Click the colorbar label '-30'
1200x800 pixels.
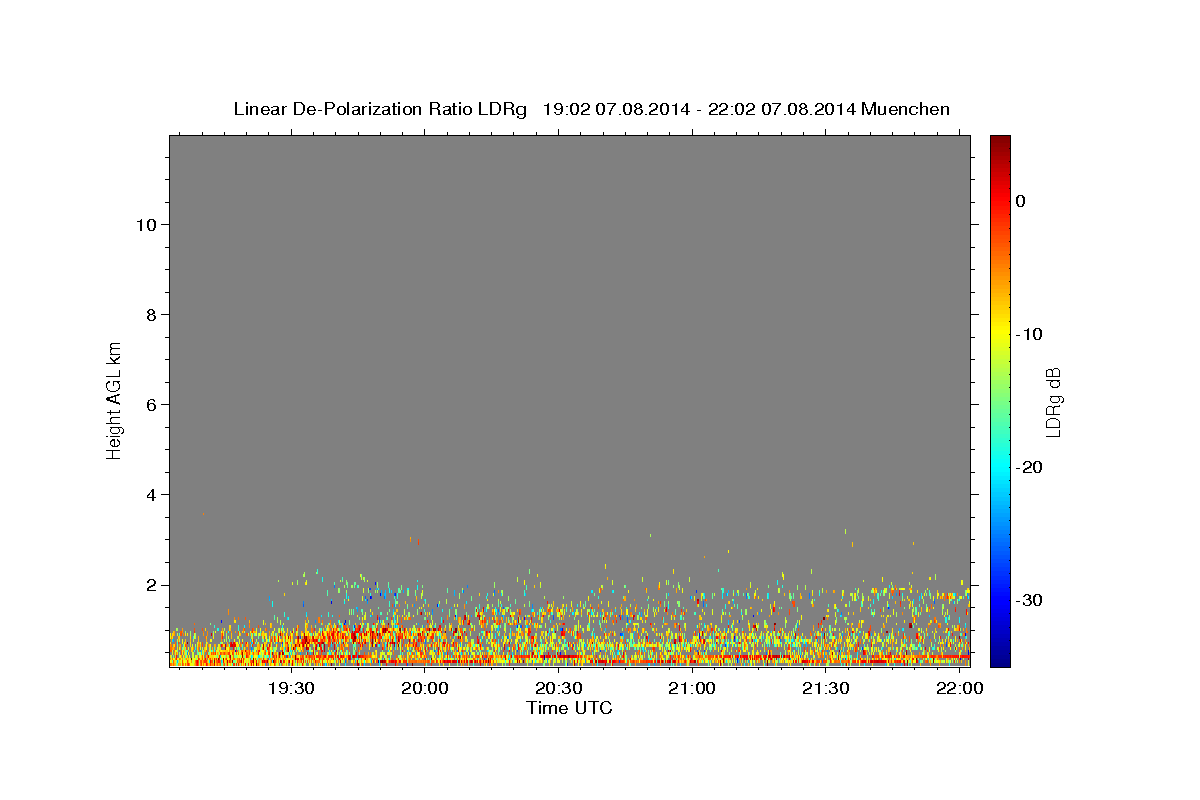click(x=1028, y=600)
